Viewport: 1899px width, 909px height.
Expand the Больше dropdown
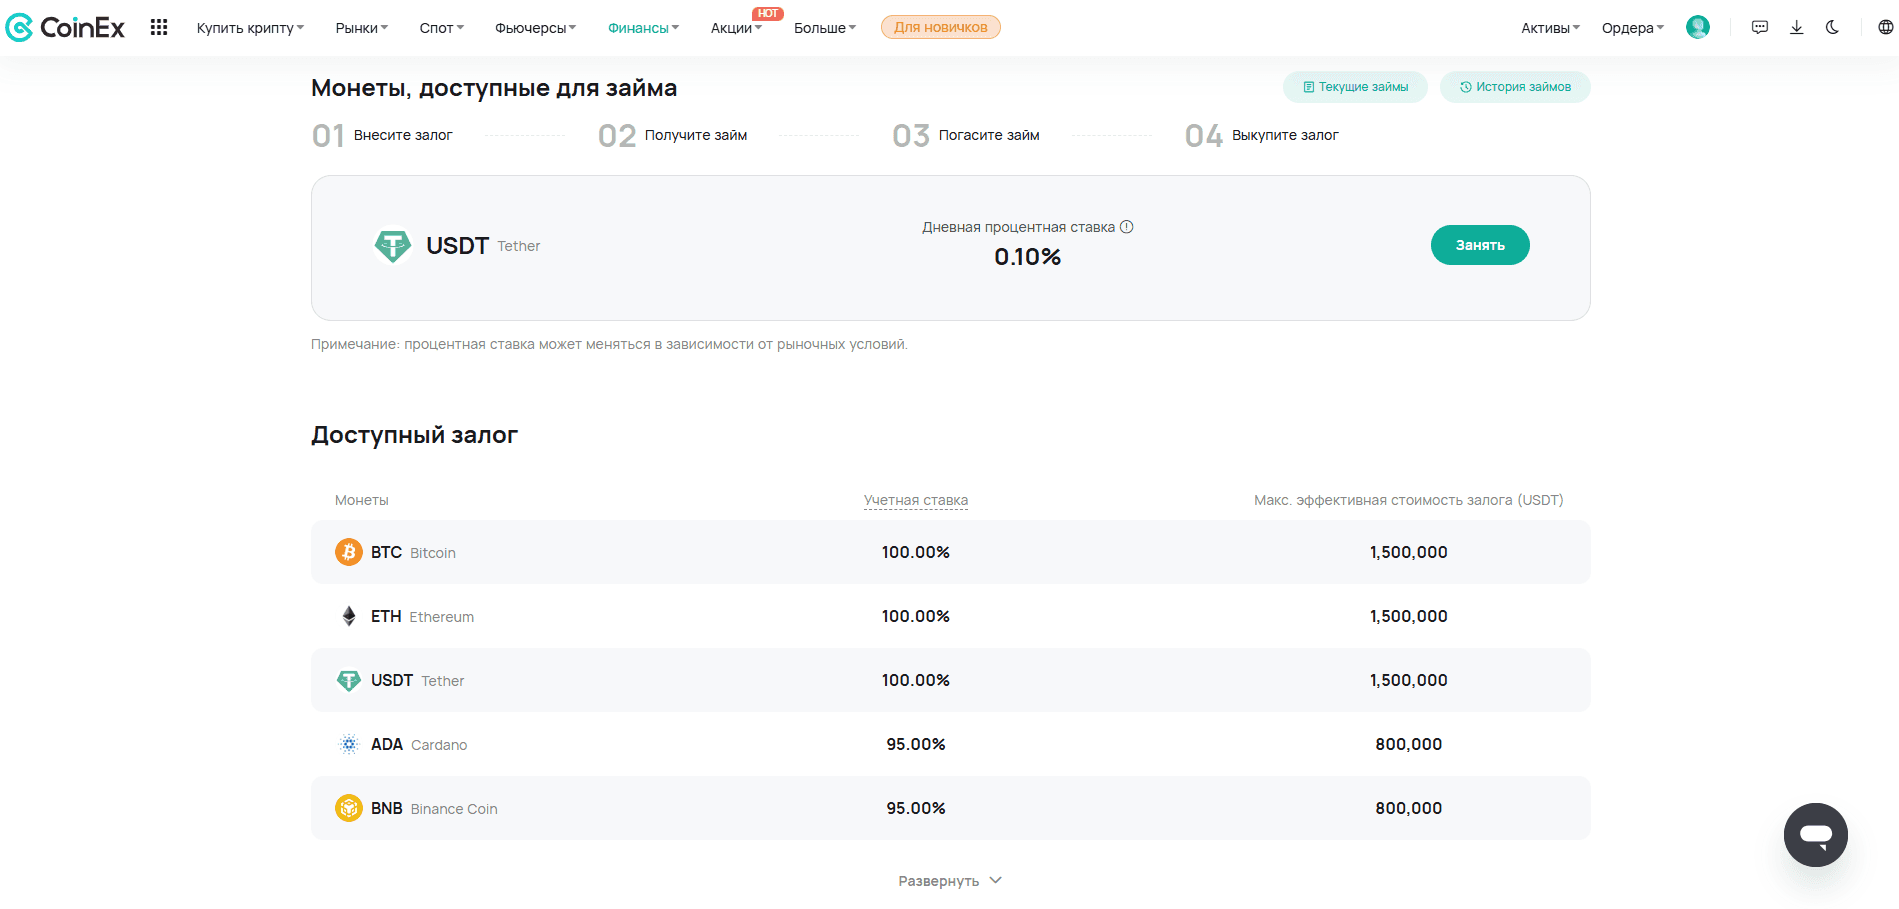825,28
